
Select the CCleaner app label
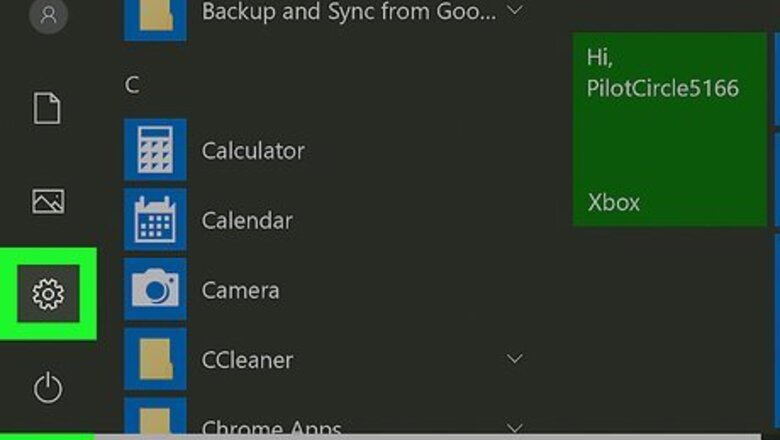[247, 360]
